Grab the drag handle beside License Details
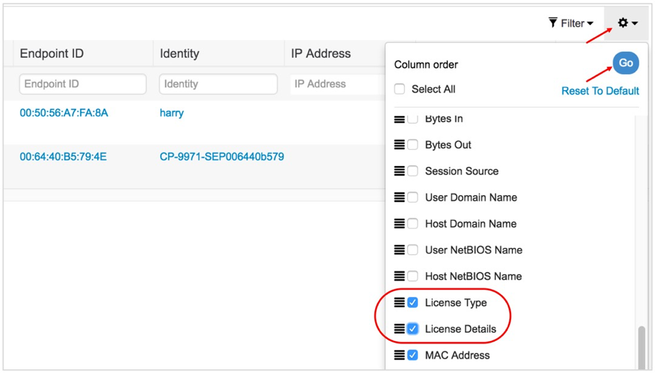This screenshot has height=373, width=655. pyautogui.click(x=399, y=329)
